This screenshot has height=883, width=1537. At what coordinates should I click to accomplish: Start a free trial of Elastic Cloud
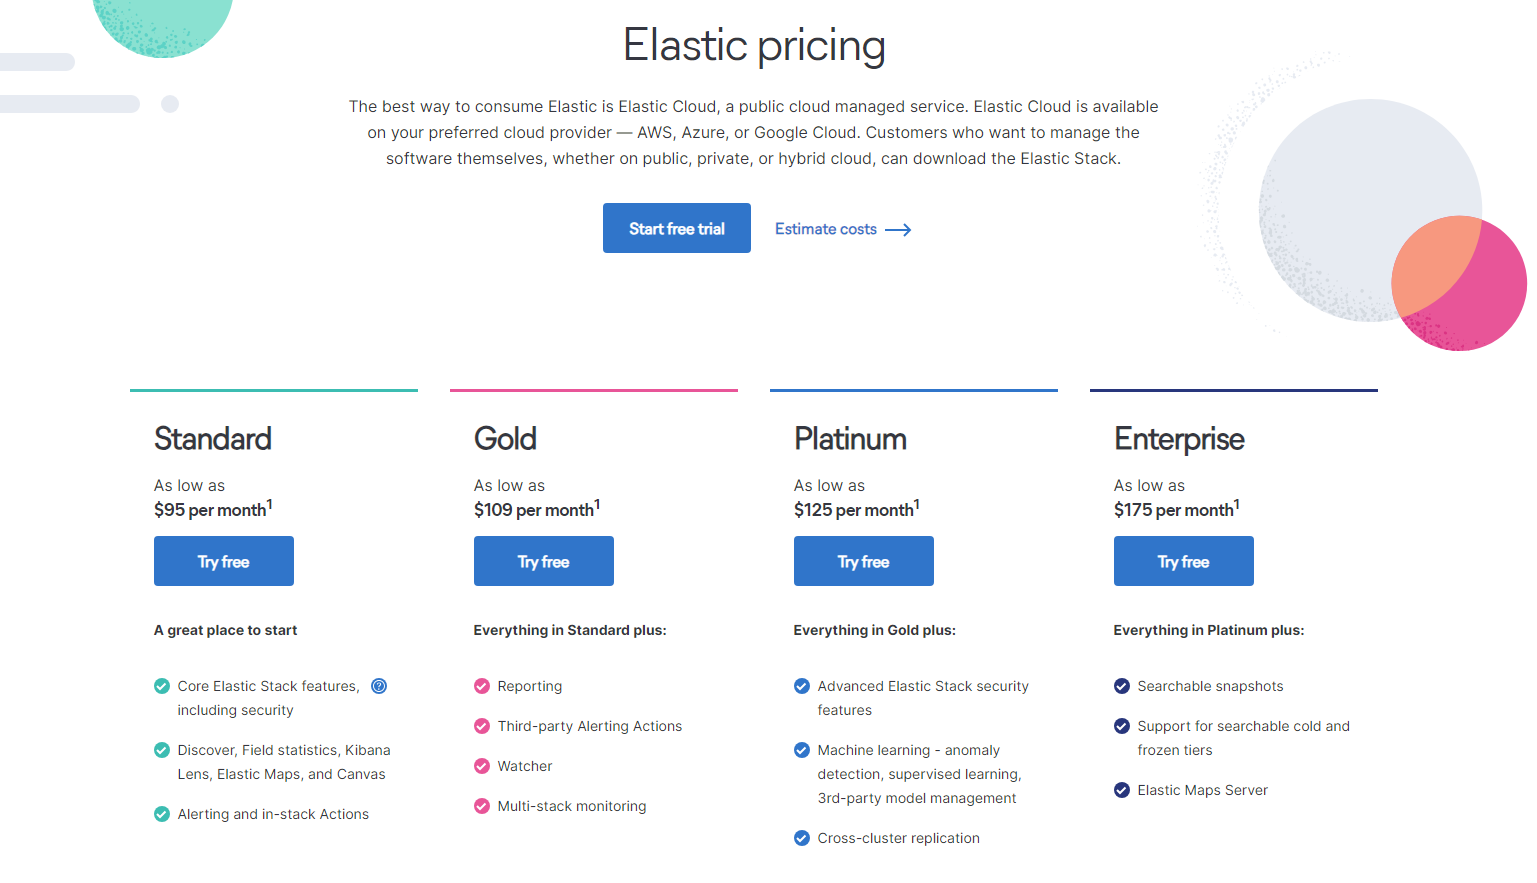click(x=676, y=228)
